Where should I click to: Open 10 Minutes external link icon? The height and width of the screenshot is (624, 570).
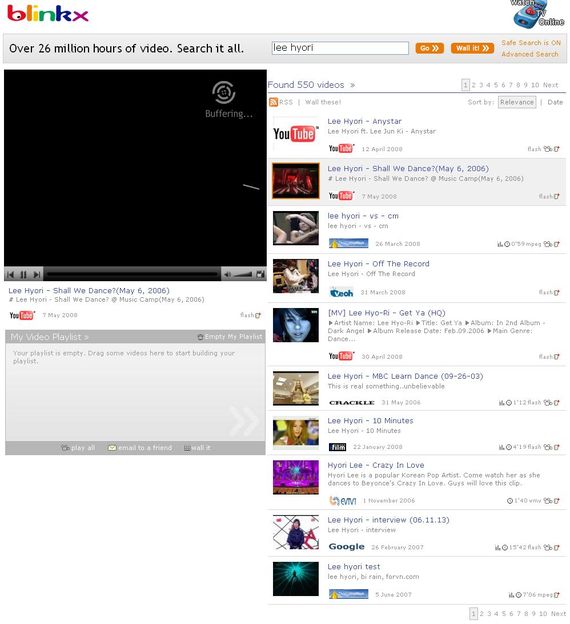pos(556,447)
